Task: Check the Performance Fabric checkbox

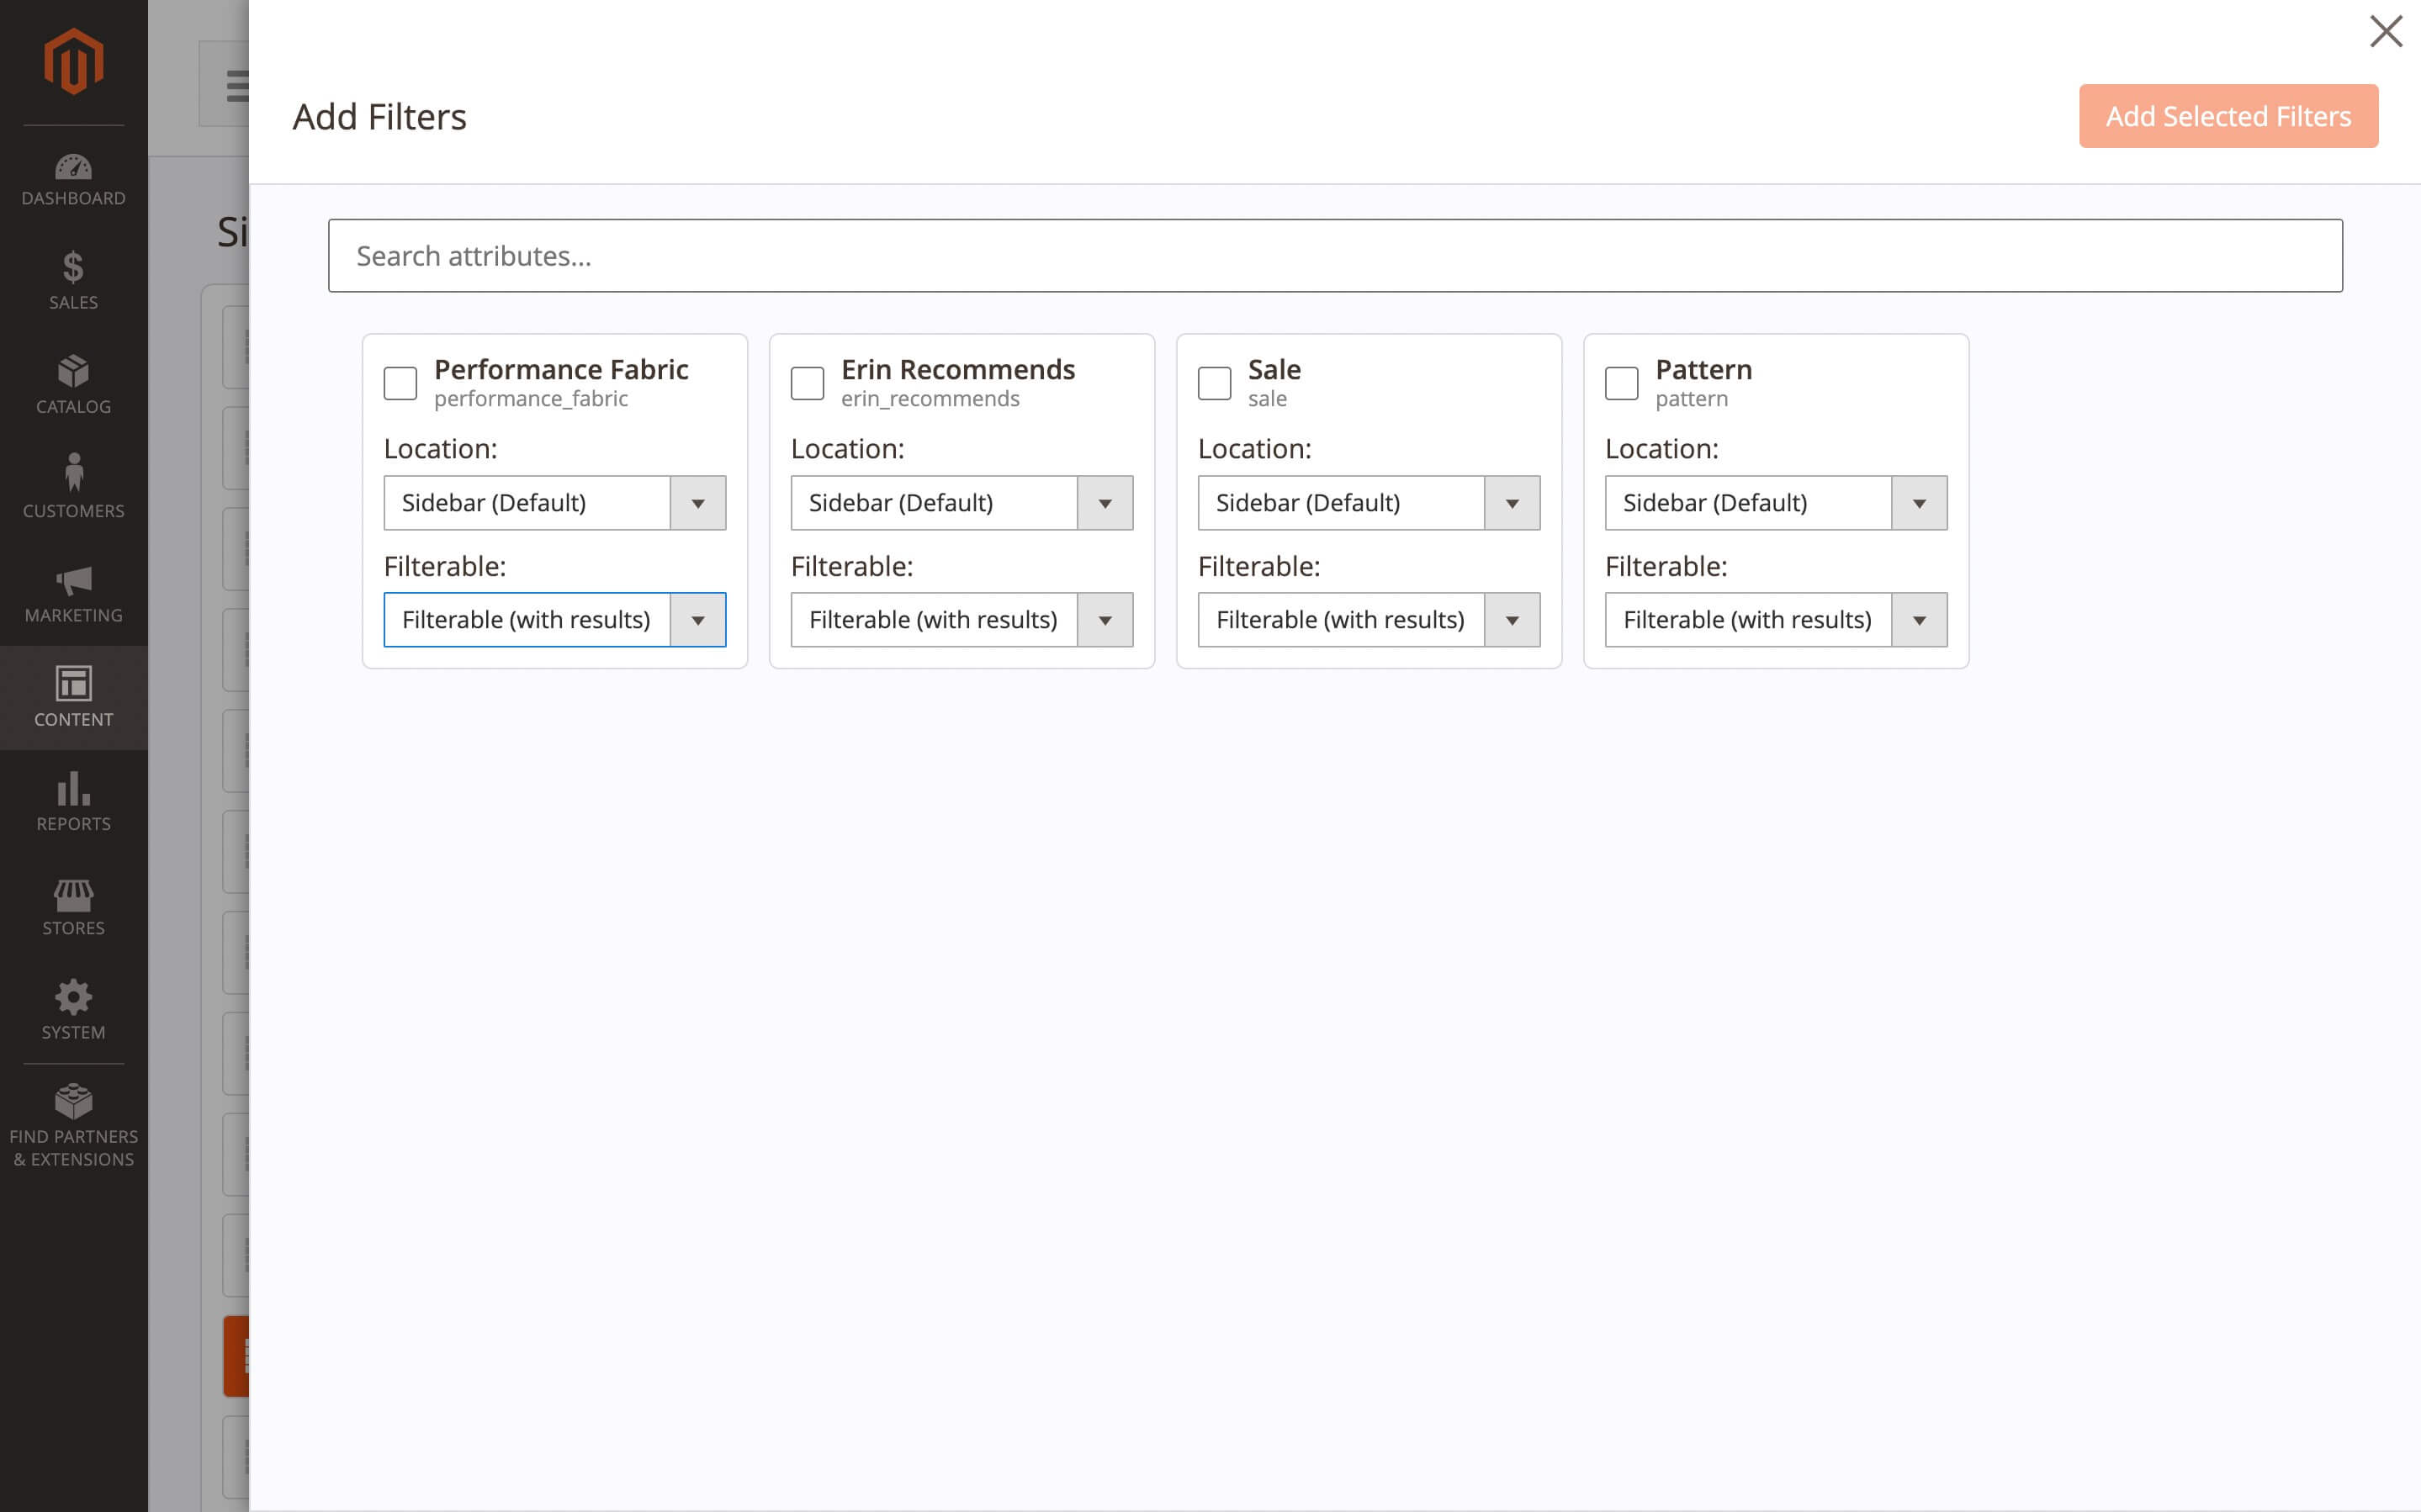Action: click(400, 383)
